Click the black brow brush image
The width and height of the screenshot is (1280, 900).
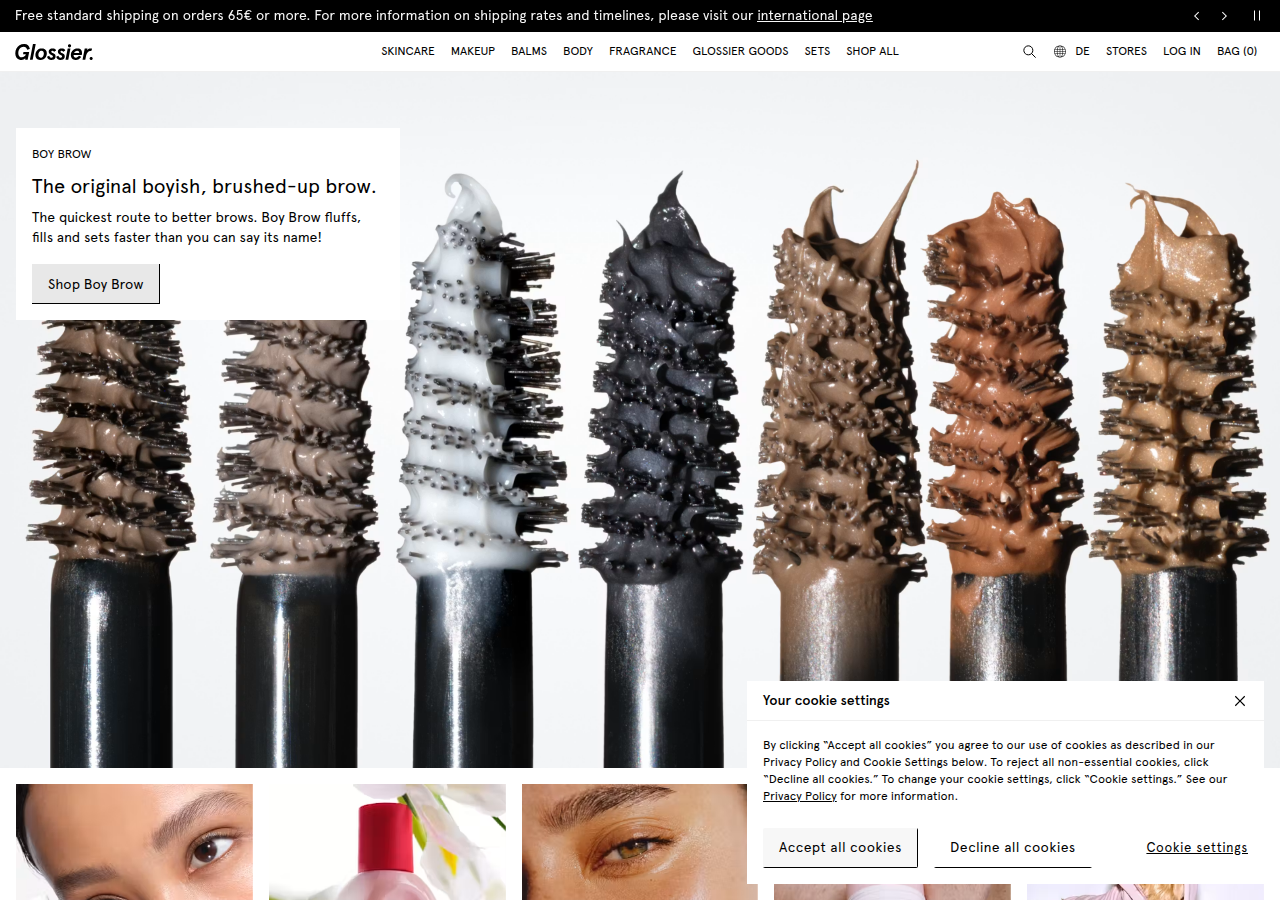[663, 470]
